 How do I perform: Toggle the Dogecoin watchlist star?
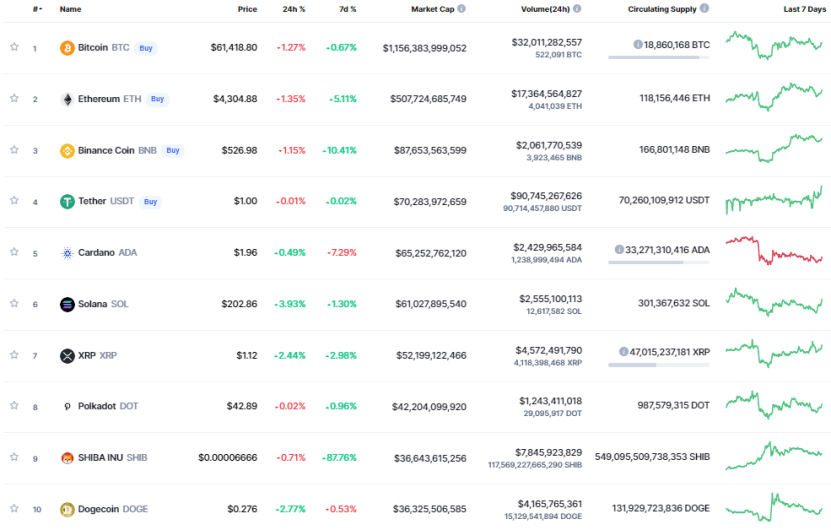[14, 508]
